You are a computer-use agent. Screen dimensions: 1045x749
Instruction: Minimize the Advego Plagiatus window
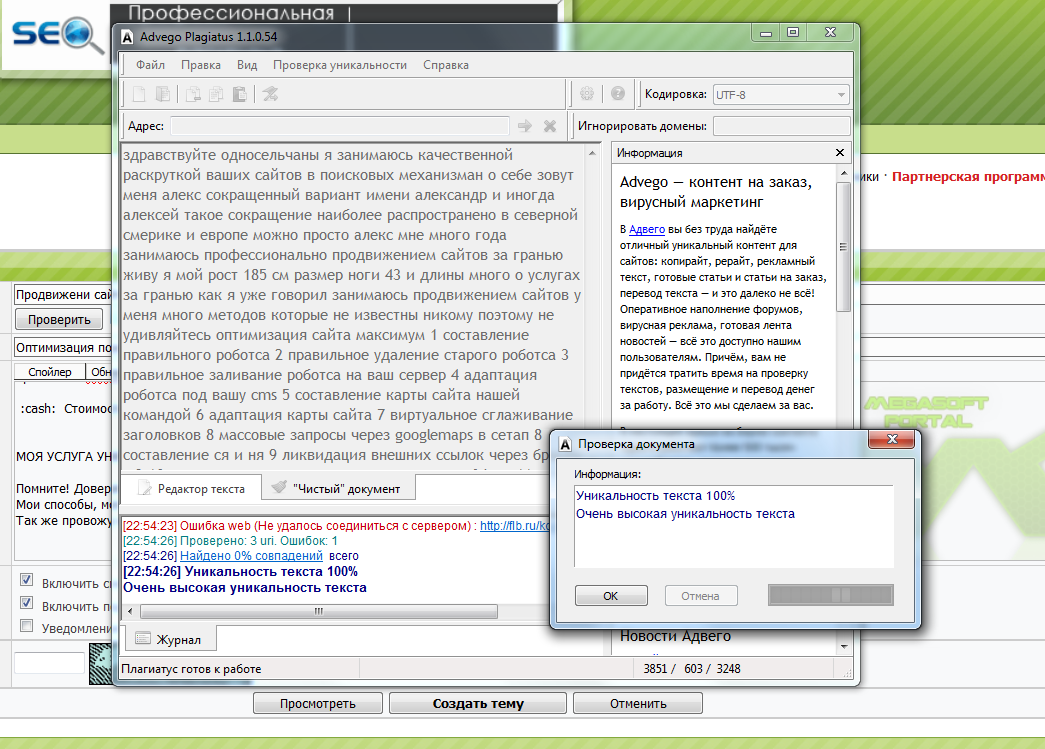pyautogui.click(x=766, y=33)
